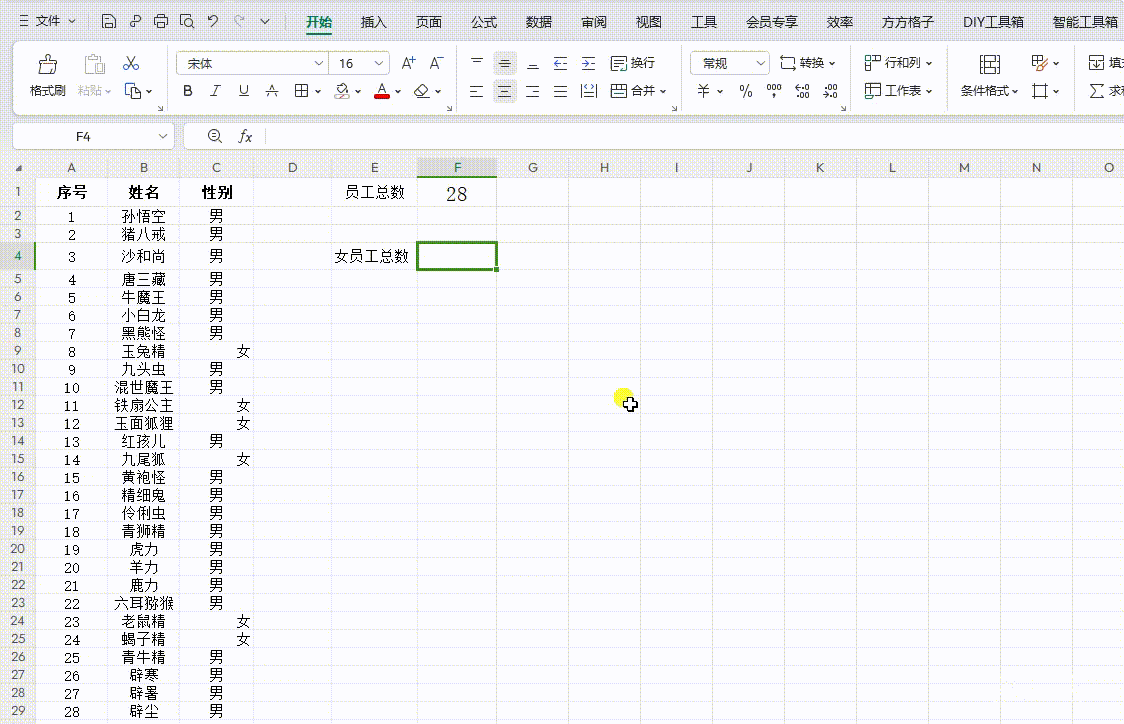Align text to top

tap(477, 63)
